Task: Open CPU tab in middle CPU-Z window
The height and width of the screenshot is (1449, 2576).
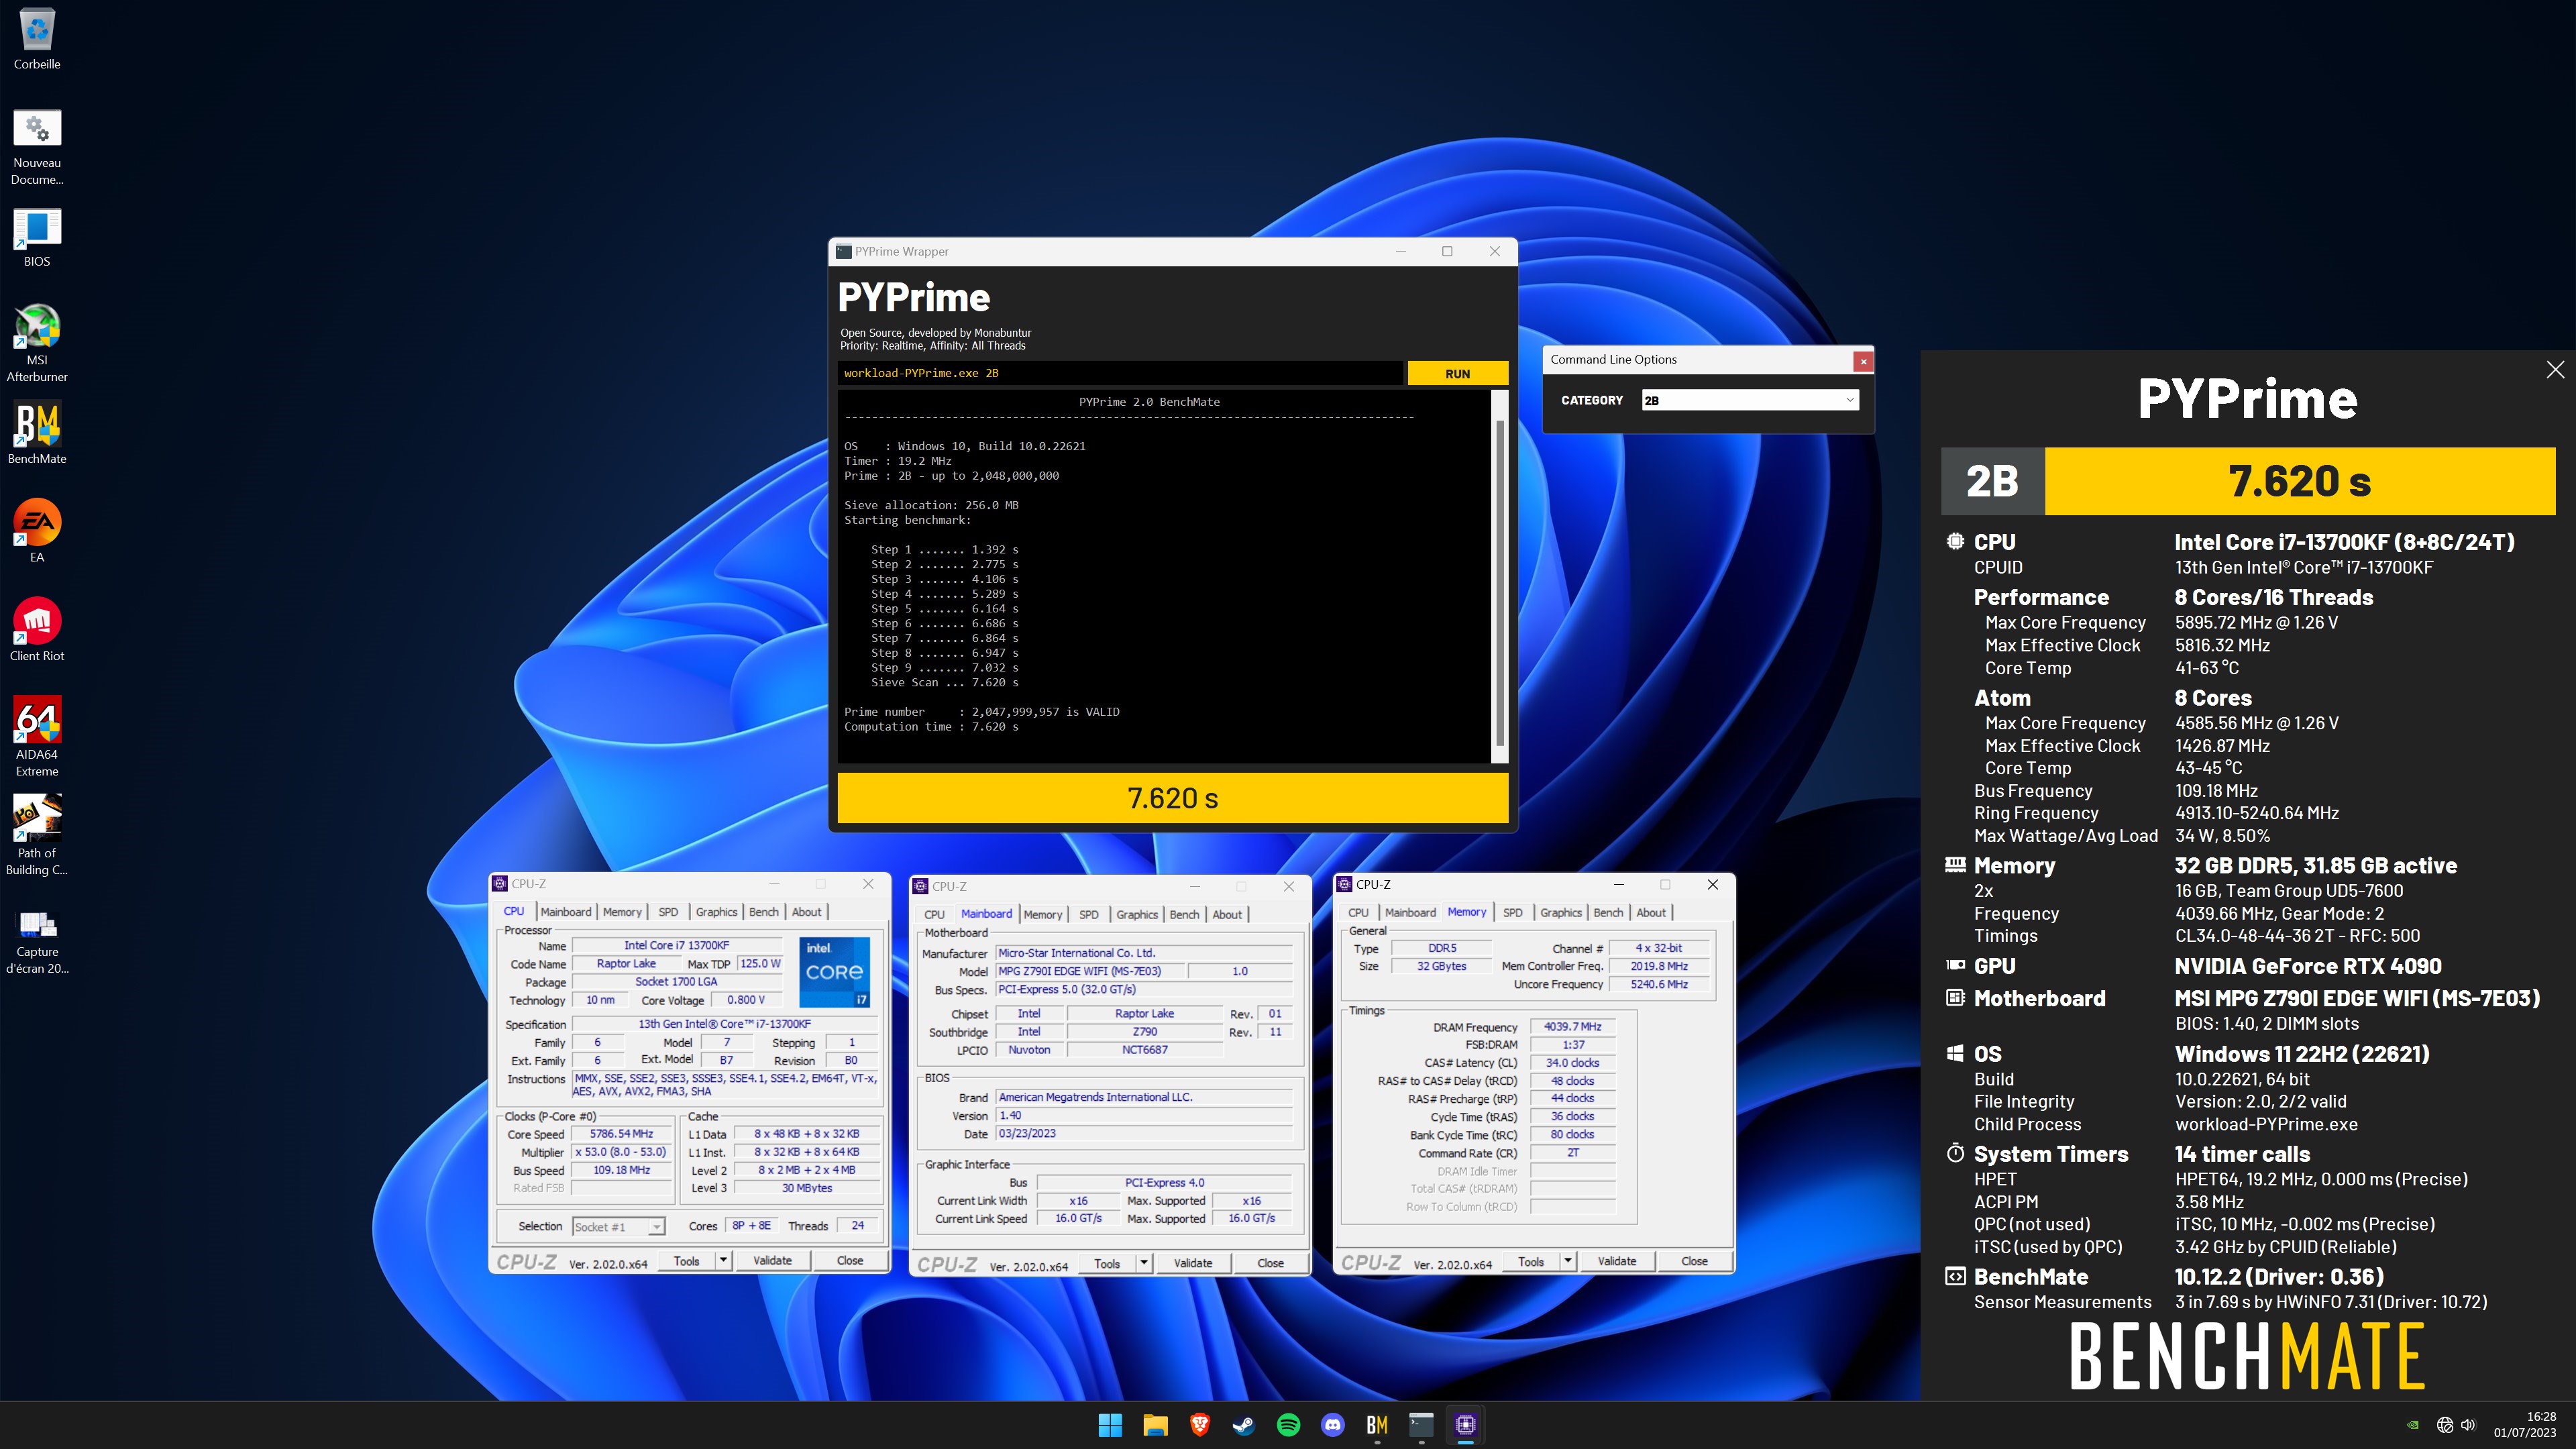Action: pos(934,915)
